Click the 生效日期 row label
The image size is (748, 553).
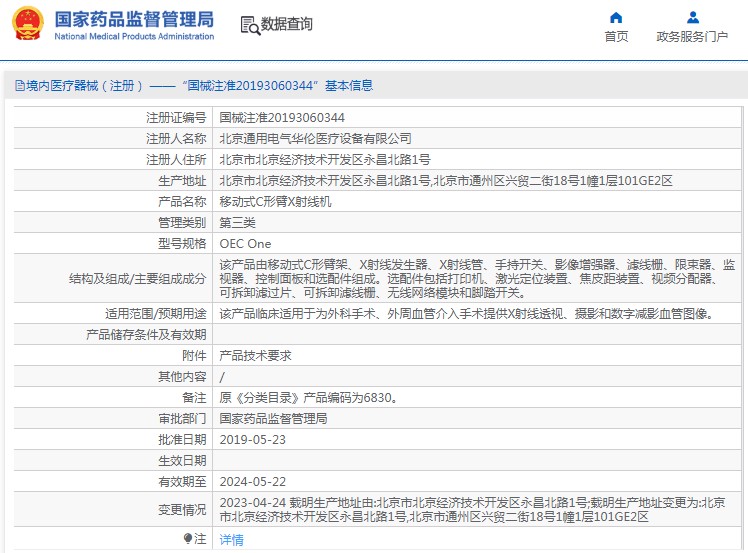coord(182,460)
